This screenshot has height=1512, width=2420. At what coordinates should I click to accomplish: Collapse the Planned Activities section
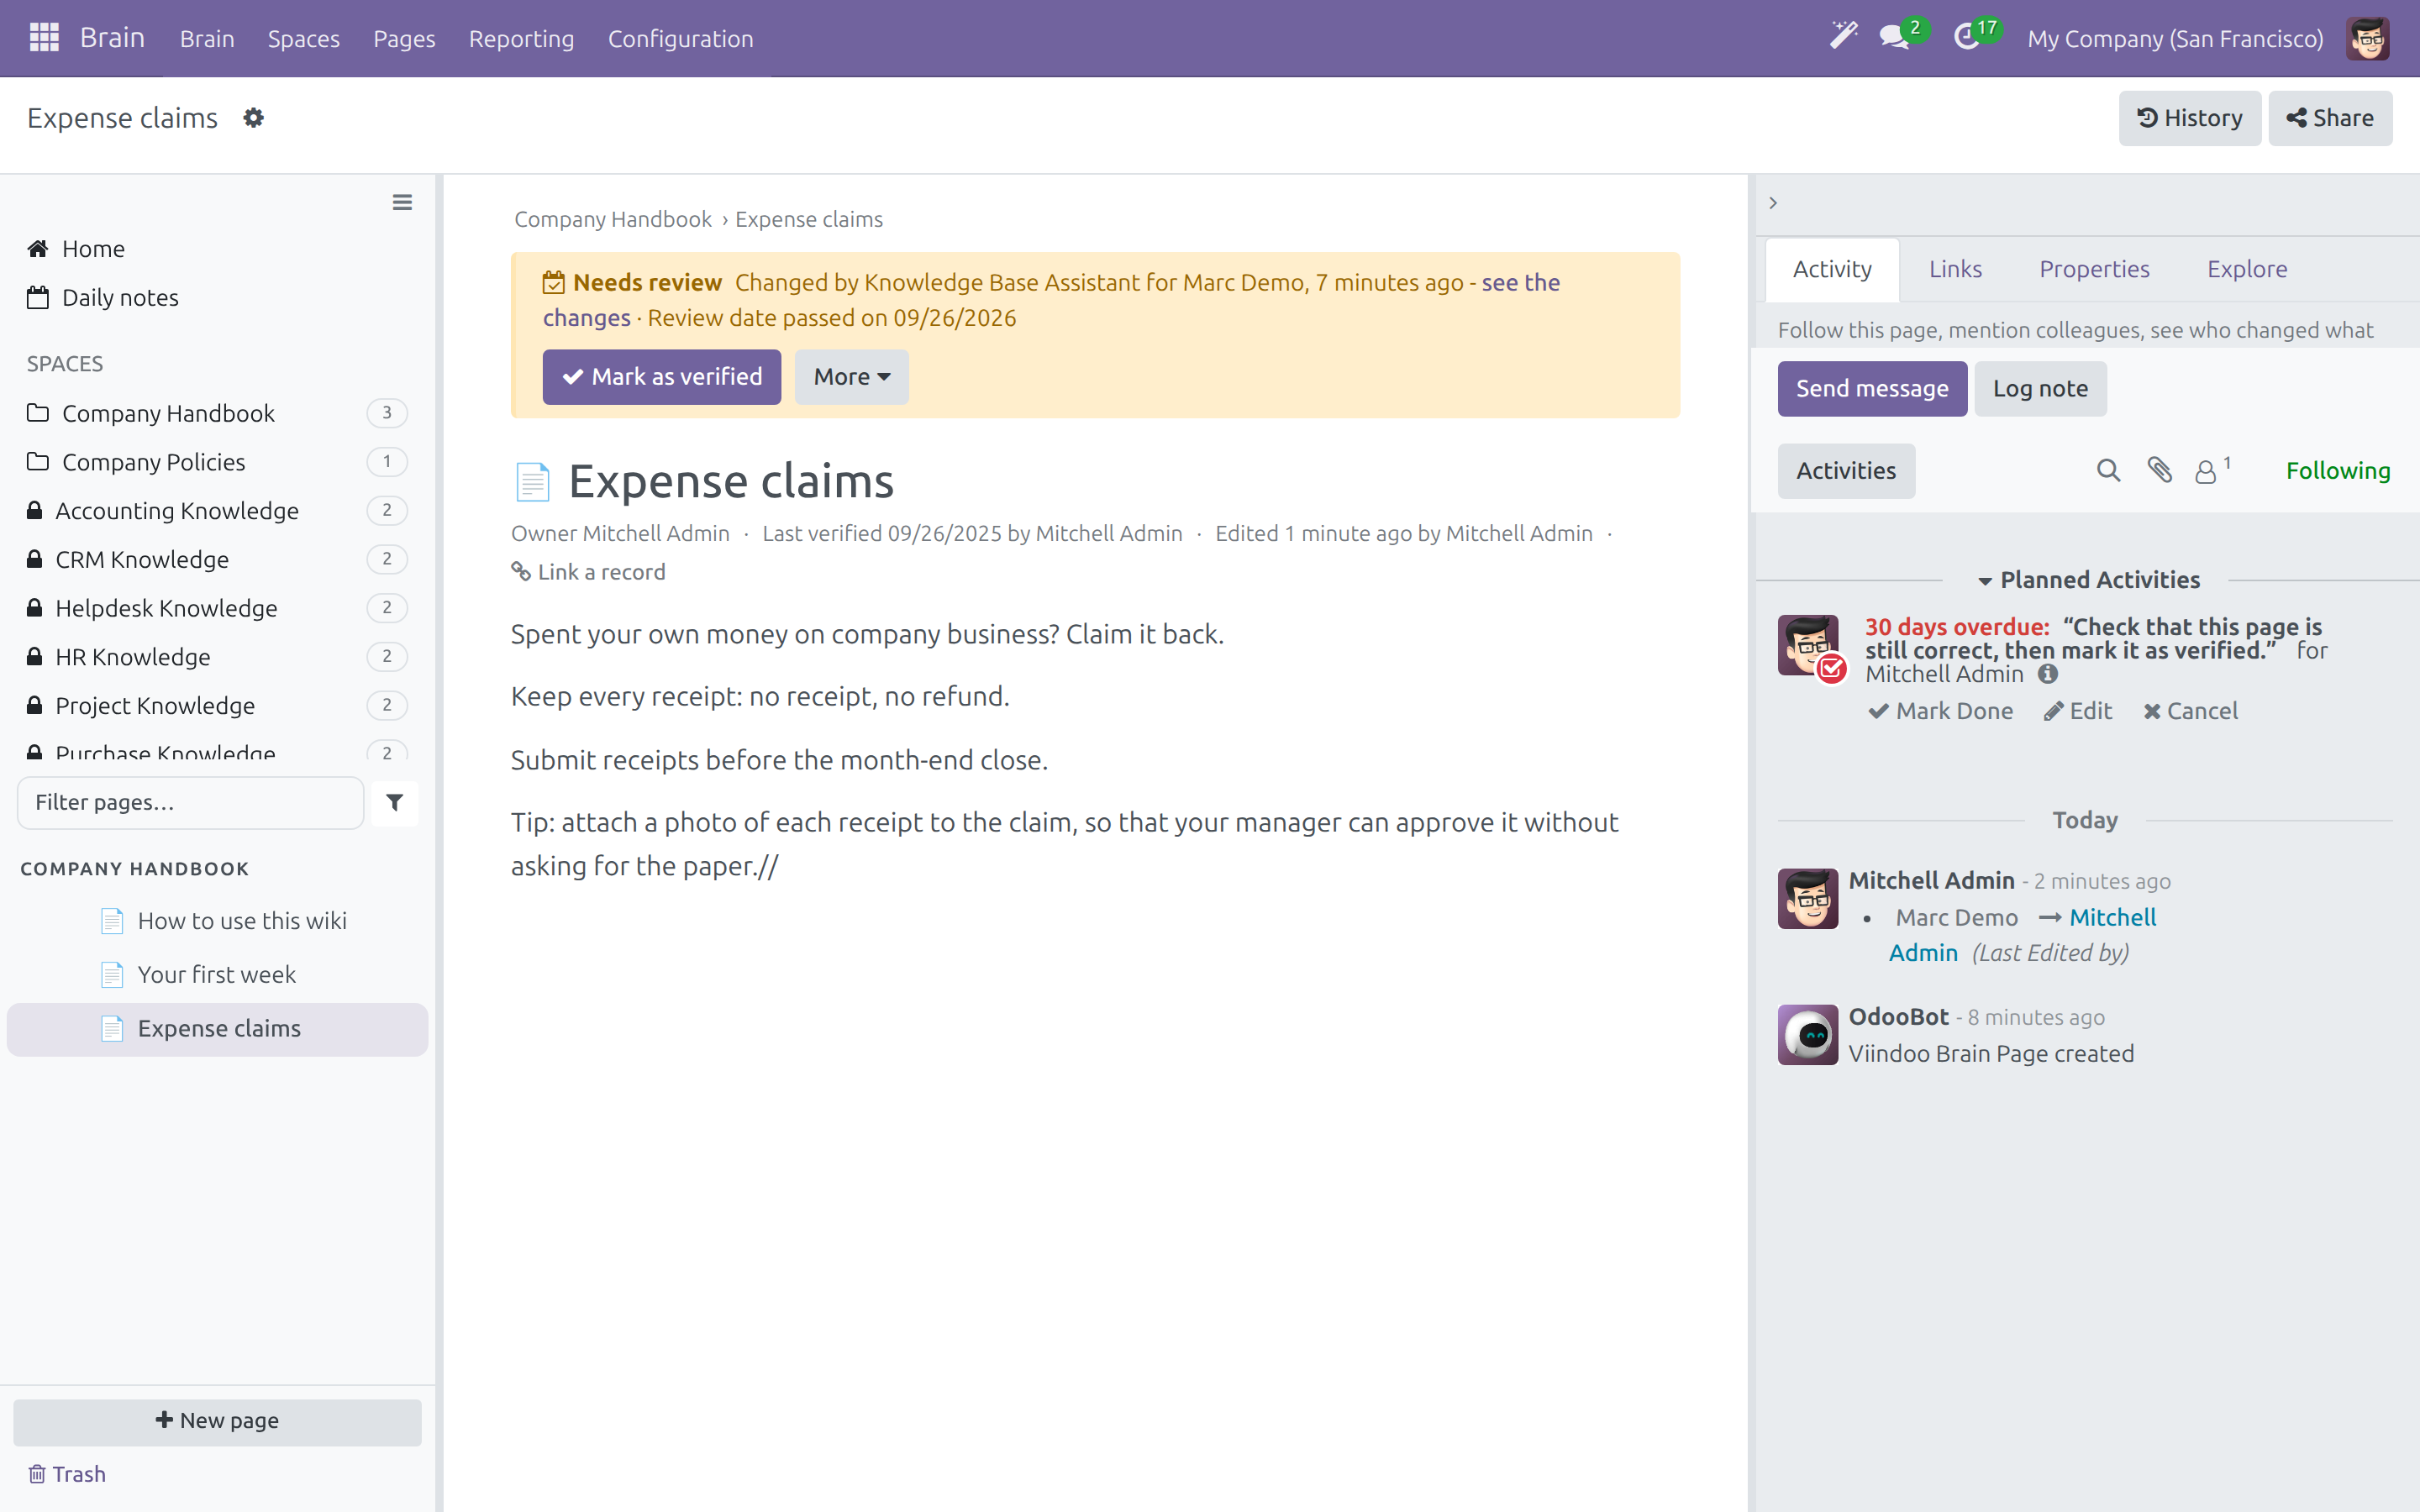[x=2088, y=580]
